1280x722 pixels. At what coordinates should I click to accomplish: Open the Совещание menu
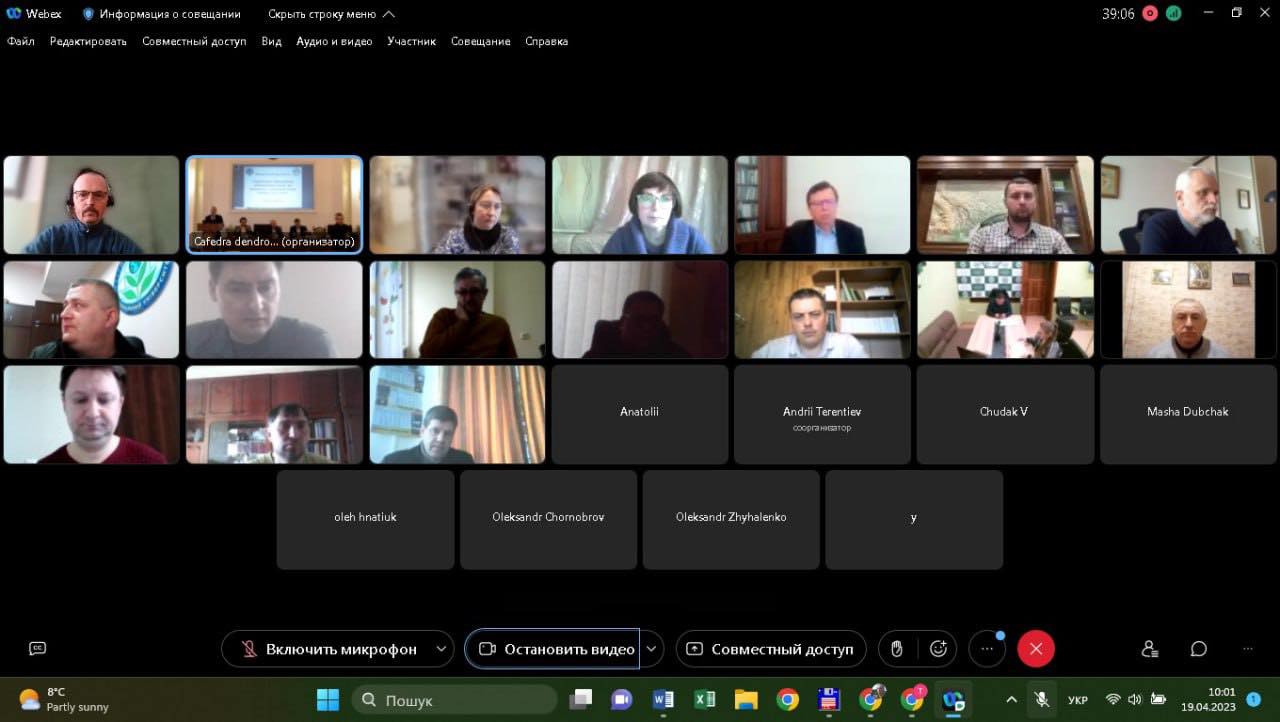pos(480,41)
